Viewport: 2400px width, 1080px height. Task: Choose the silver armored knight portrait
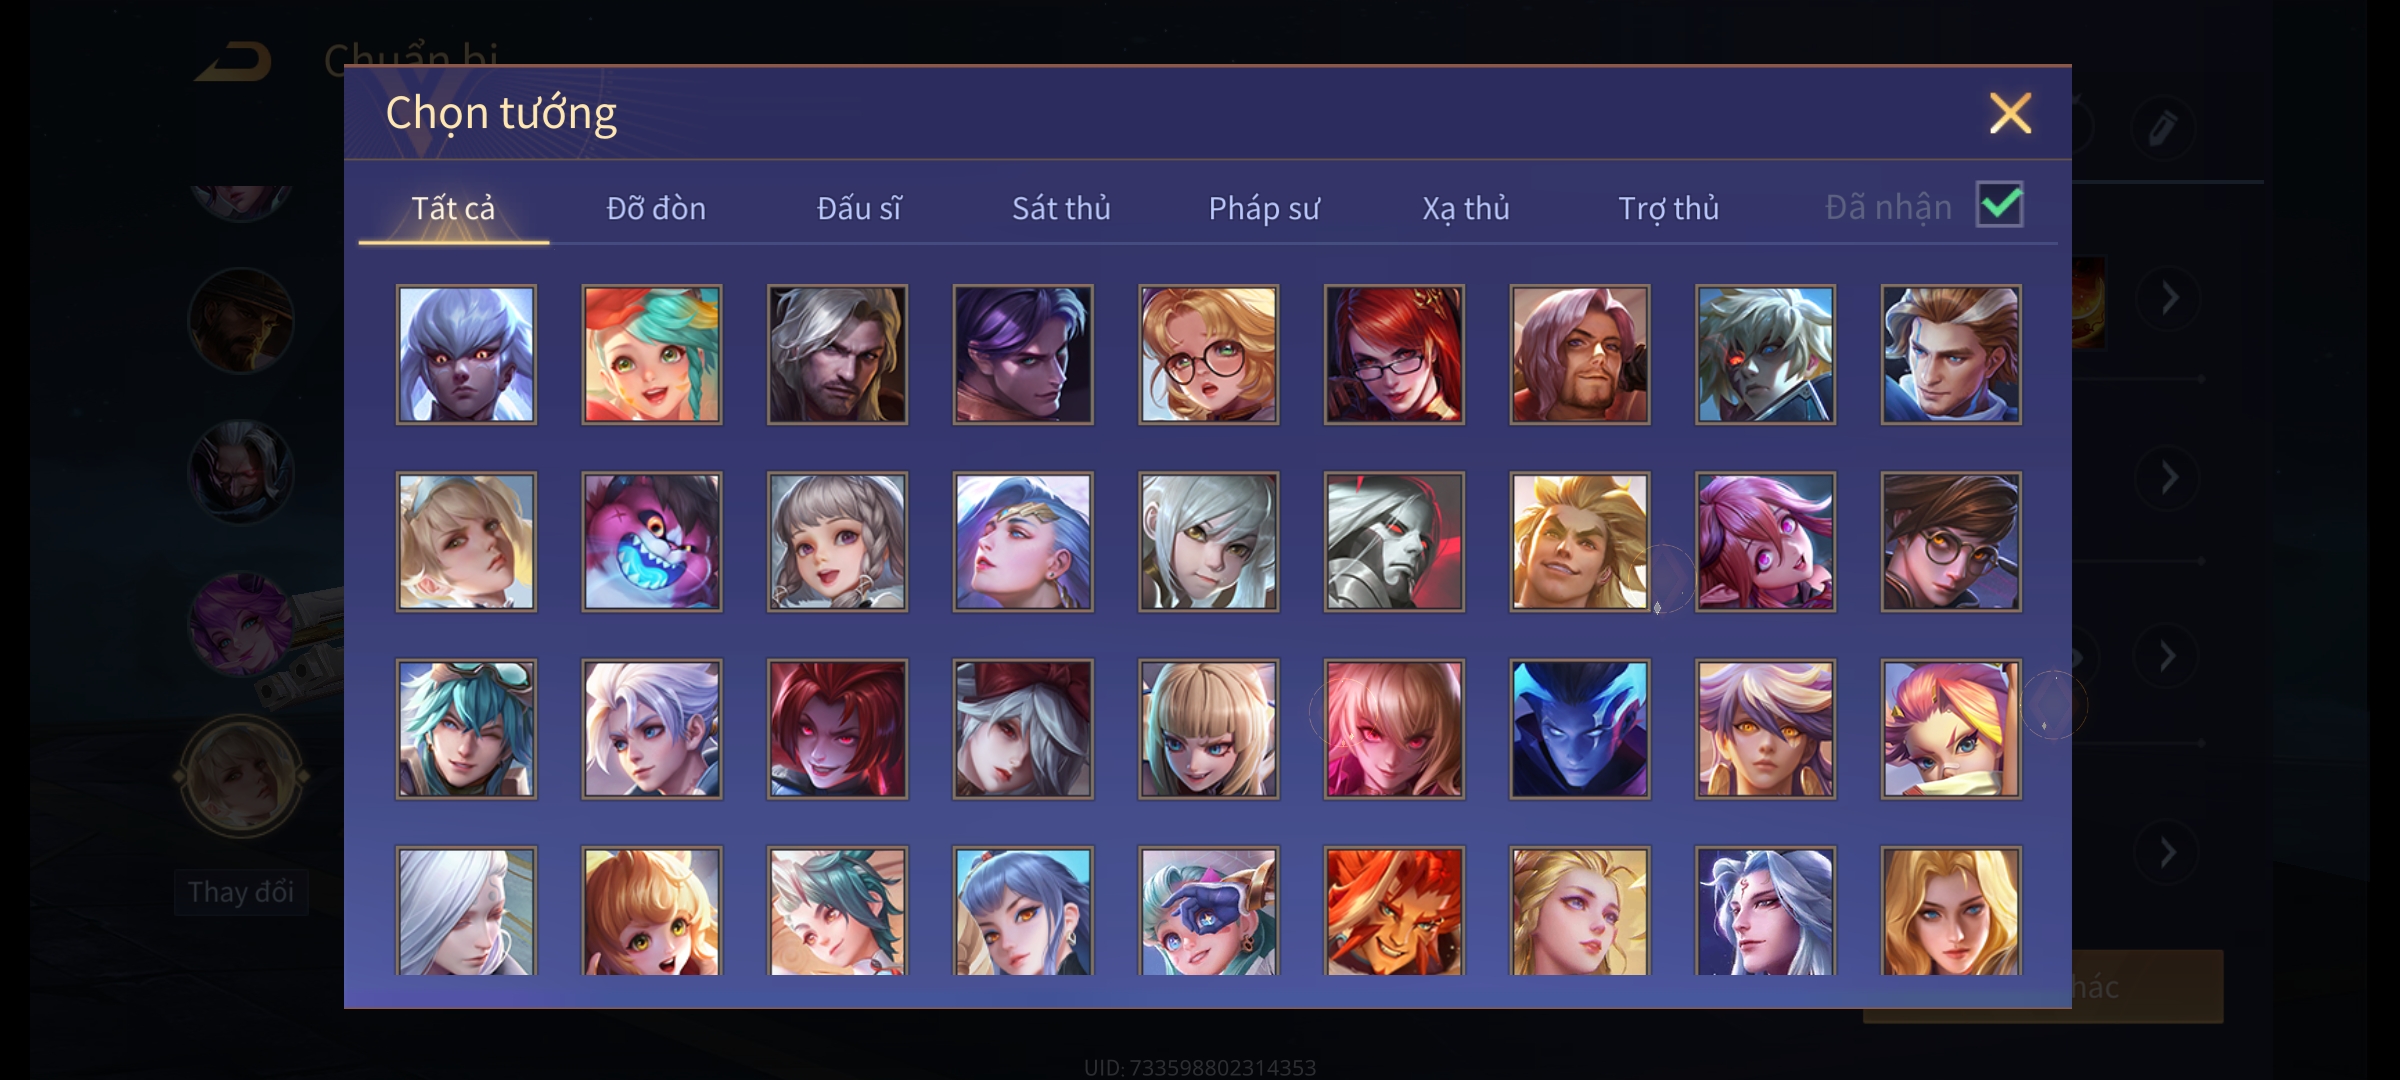[1394, 542]
